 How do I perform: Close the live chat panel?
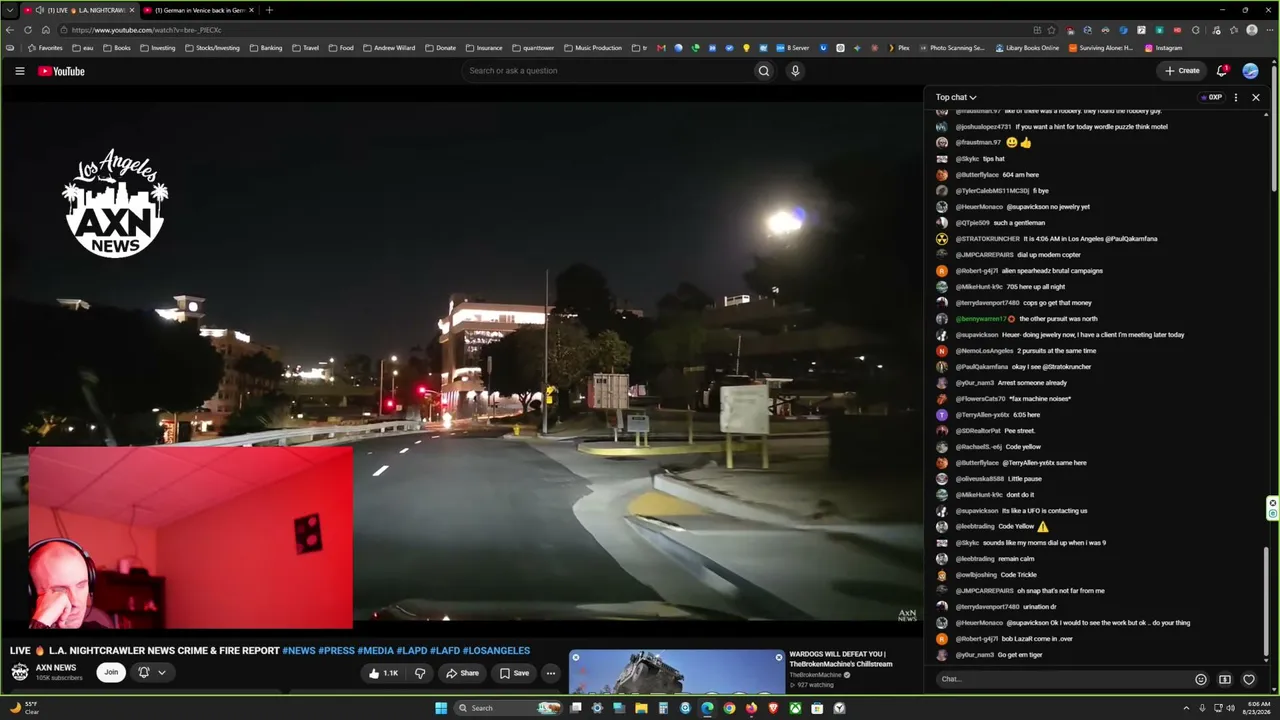[x=1256, y=97]
